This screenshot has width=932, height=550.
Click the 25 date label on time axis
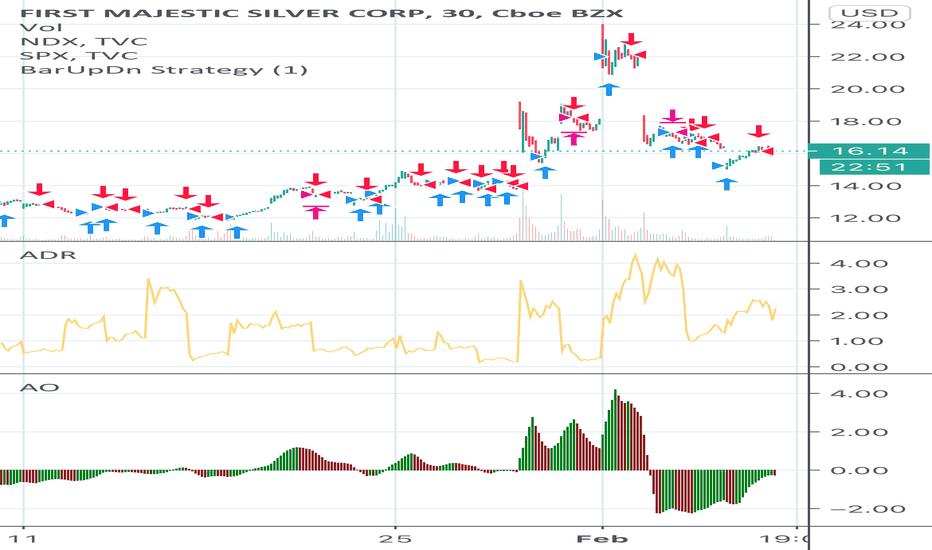(395, 539)
